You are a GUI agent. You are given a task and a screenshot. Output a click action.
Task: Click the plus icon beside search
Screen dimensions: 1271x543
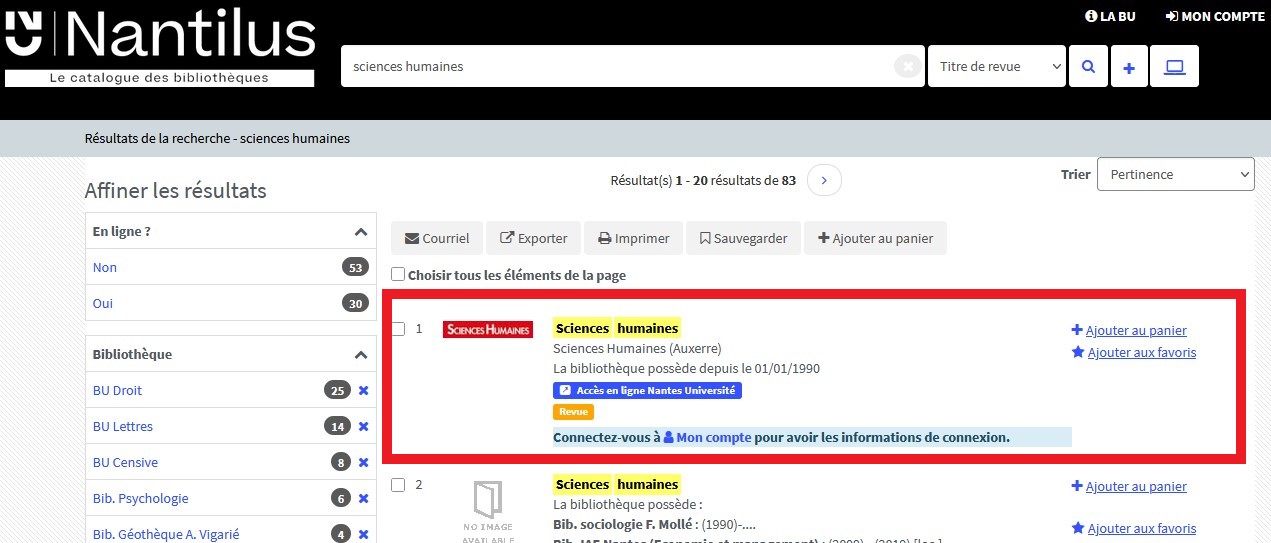point(1129,67)
